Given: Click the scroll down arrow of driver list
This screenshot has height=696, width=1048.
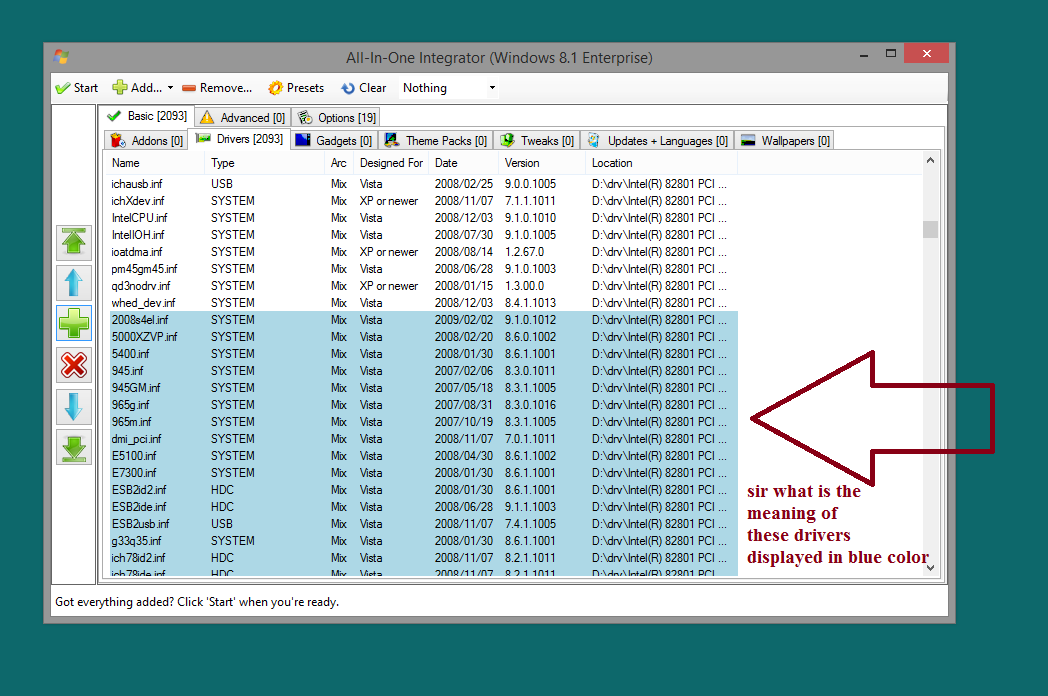Looking at the screenshot, I should (x=930, y=568).
